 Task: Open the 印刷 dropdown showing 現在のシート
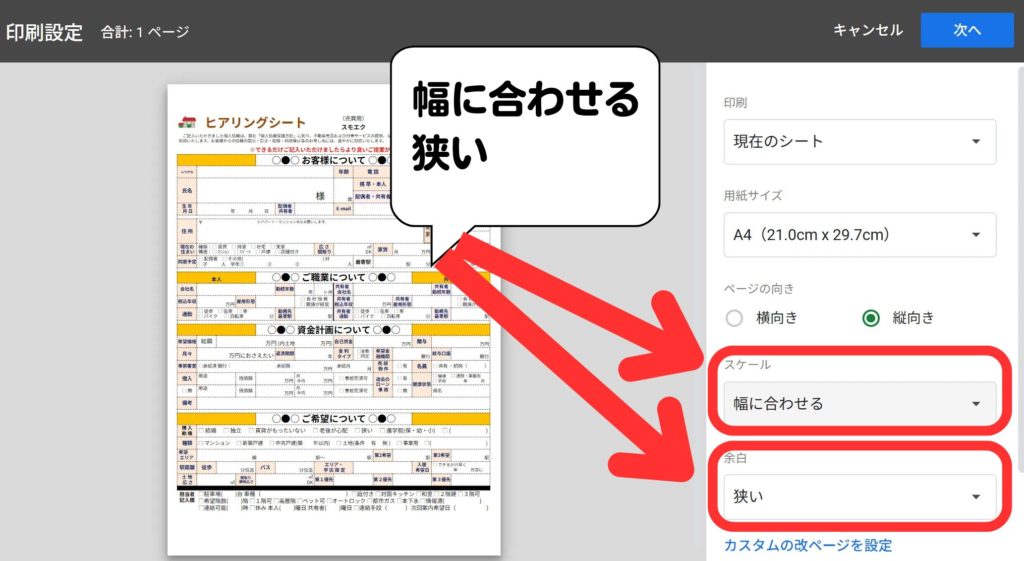click(858, 142)
